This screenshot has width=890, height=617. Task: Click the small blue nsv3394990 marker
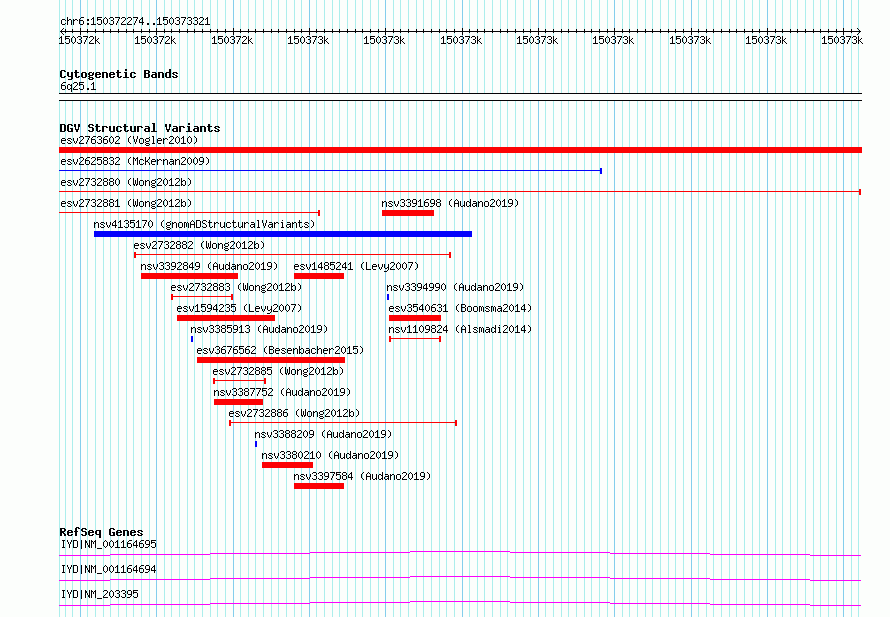[388, 297]
